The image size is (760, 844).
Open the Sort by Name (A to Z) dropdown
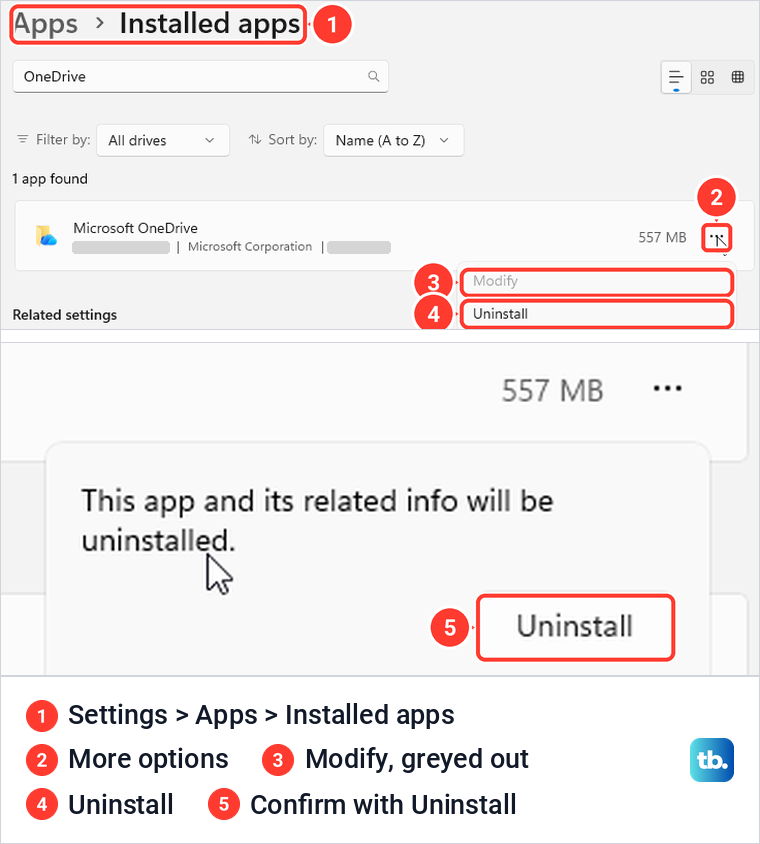tap(393, 140)
